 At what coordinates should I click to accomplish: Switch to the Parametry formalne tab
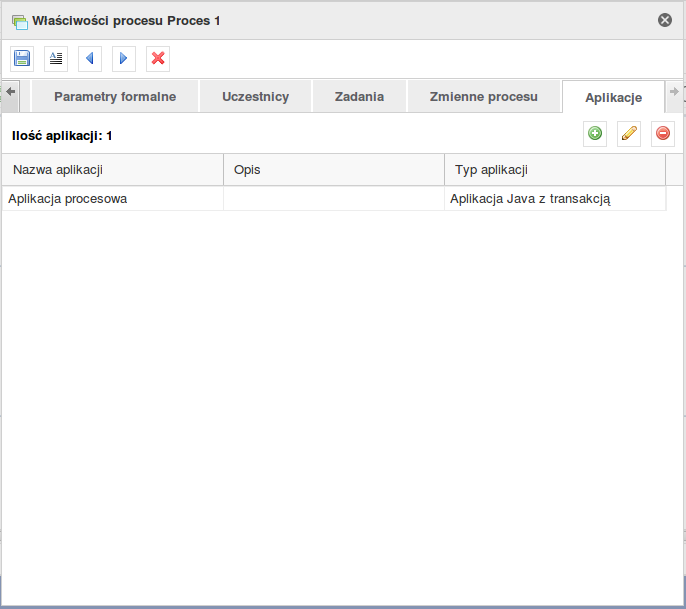tap(115, 97)
